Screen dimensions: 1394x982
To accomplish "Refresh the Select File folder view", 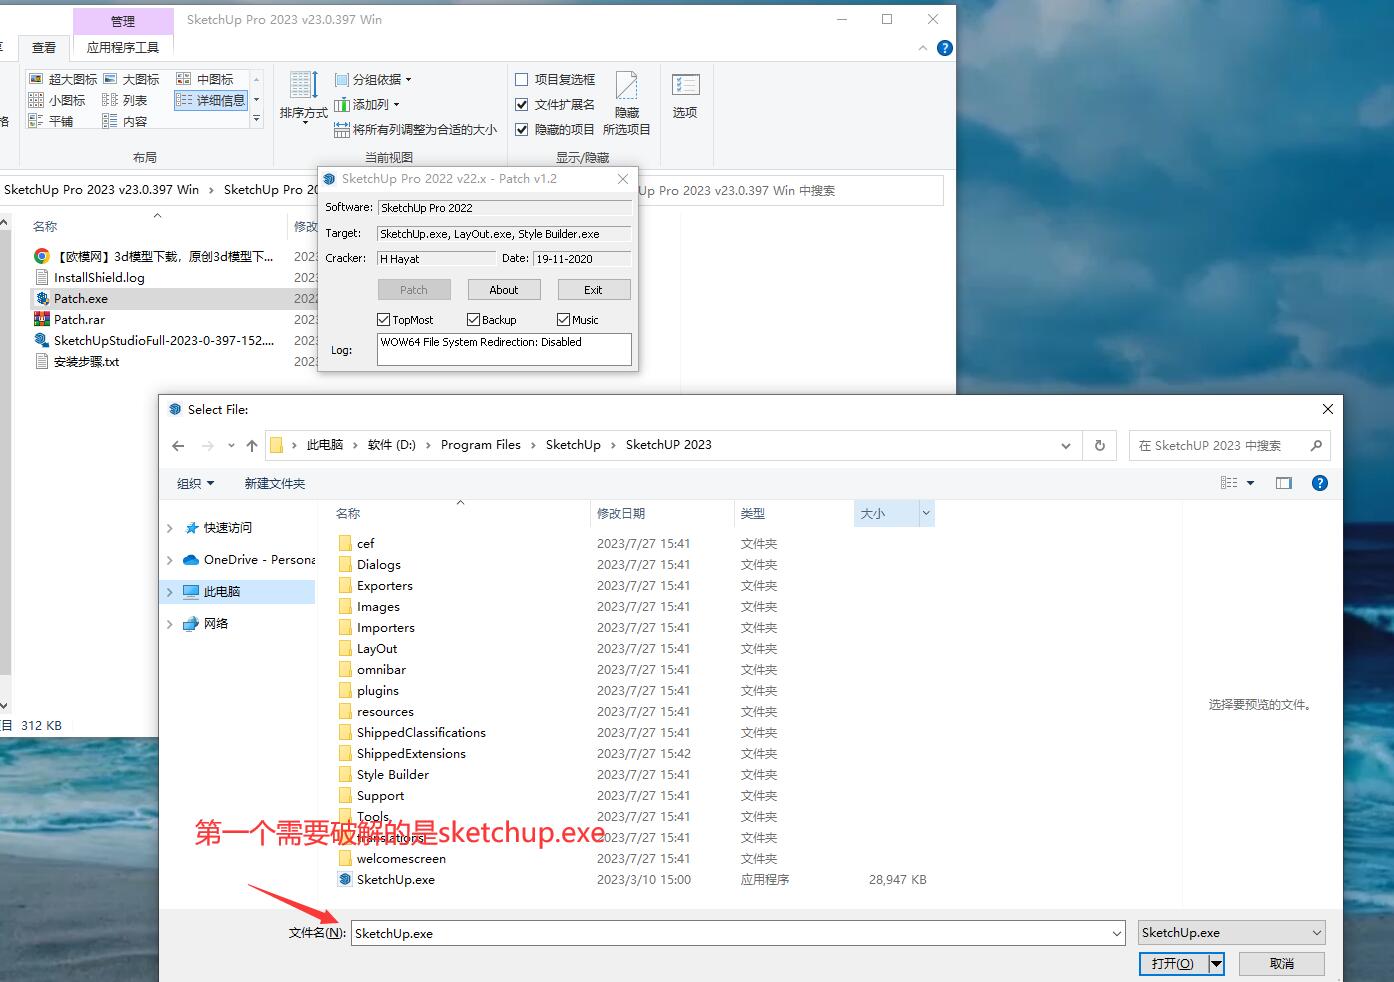I will tap(1100, 446).
